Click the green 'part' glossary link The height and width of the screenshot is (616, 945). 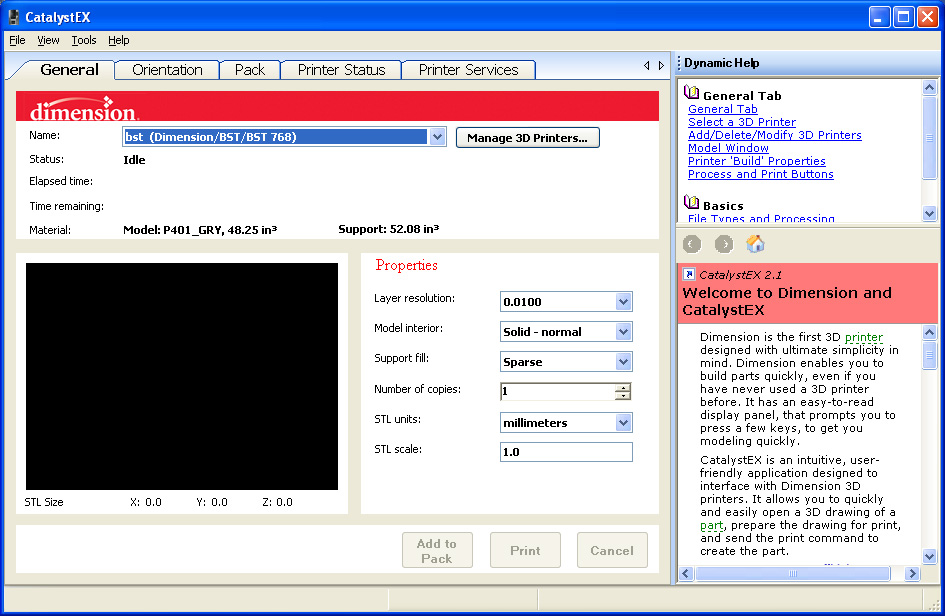(x=711, y=526)
